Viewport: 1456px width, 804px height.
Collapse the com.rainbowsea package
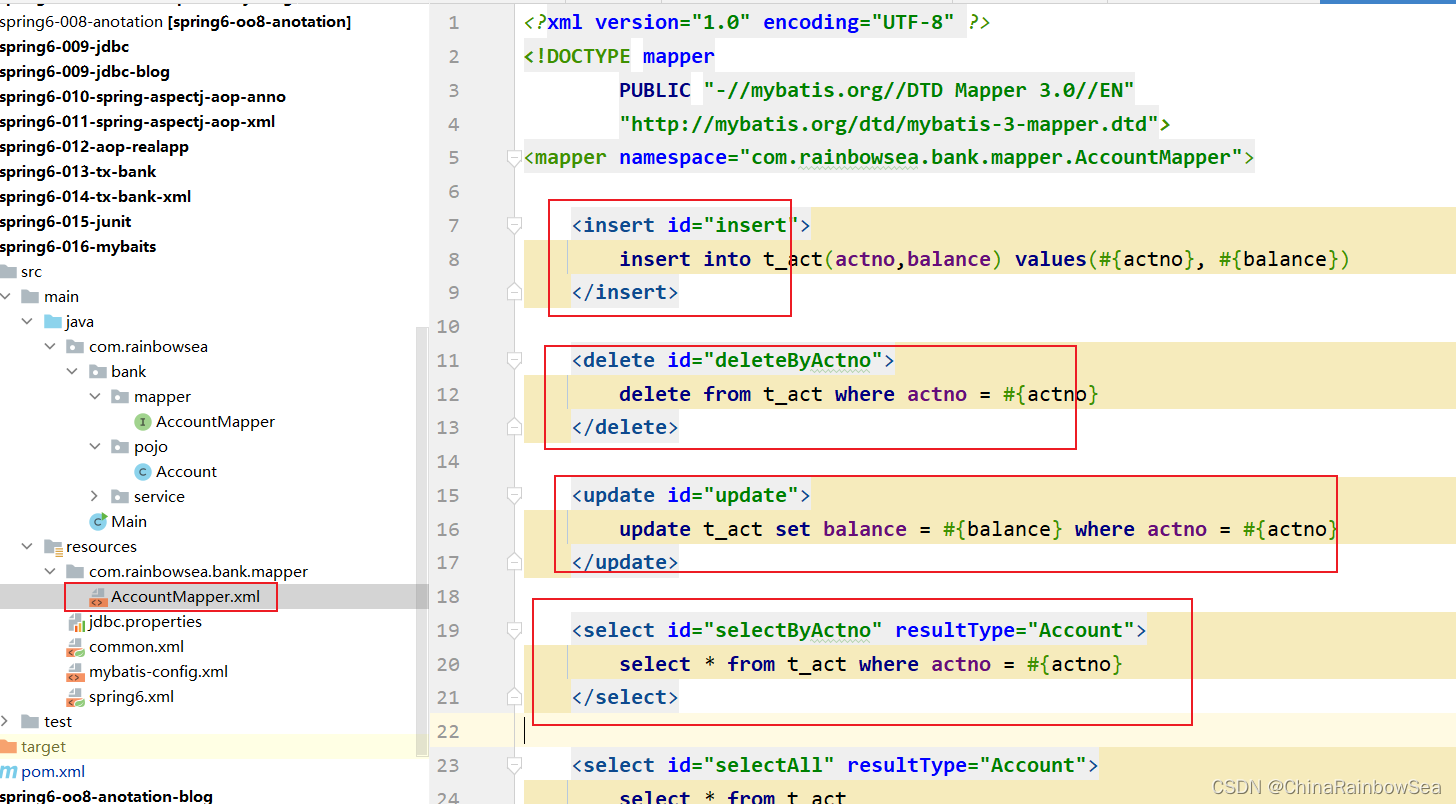coord(50,347)
